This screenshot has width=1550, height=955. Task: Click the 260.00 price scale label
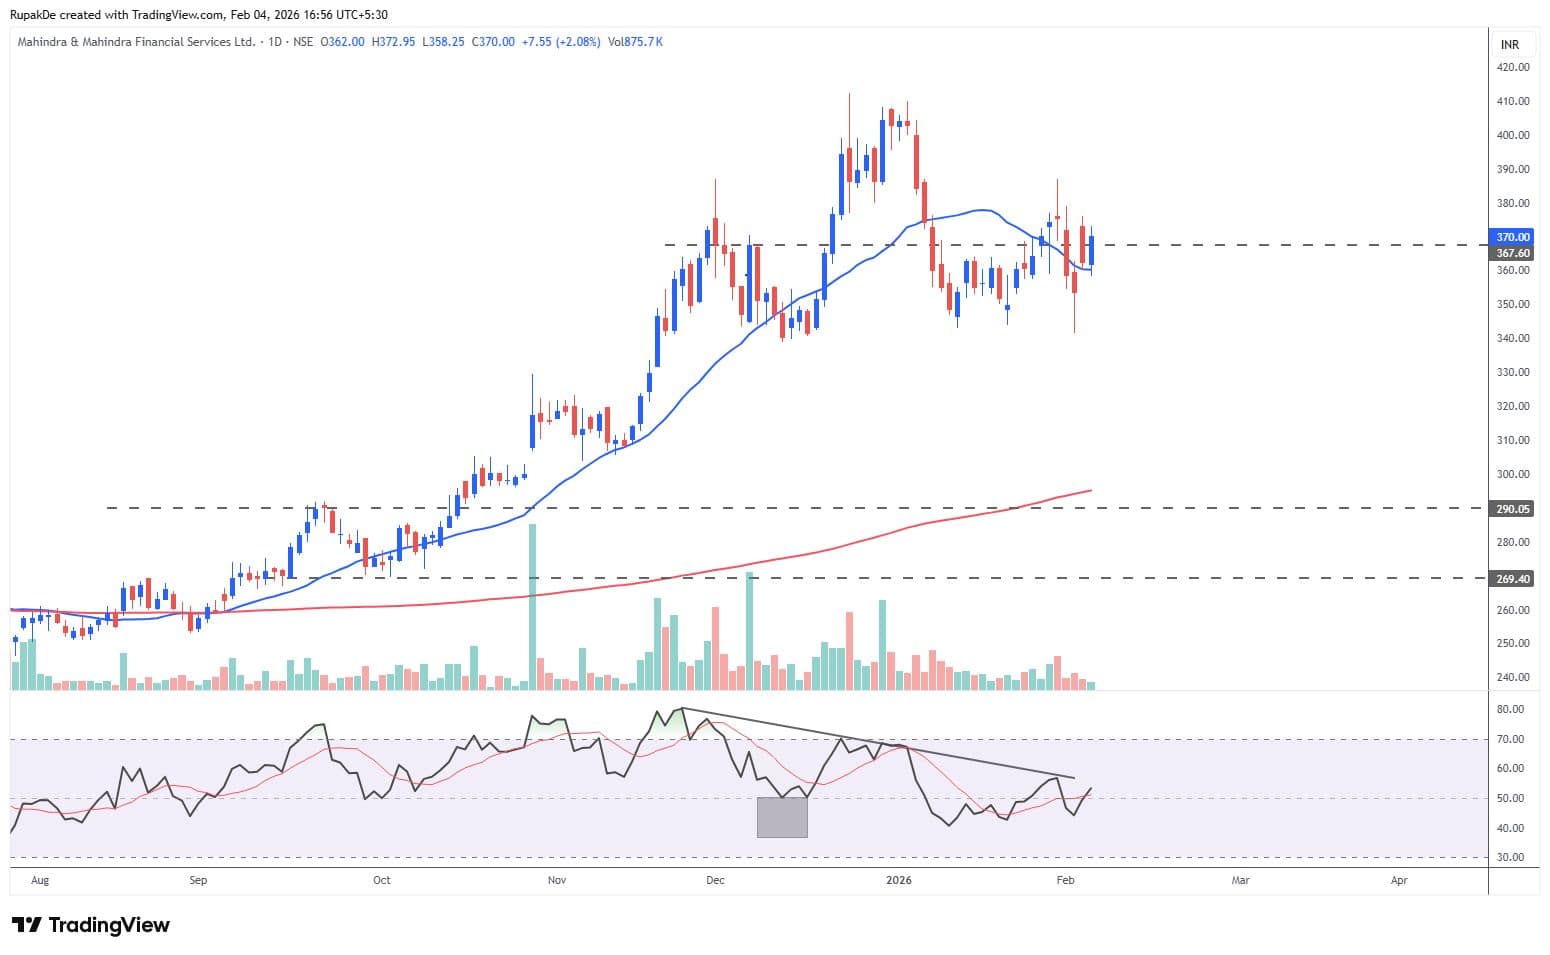pyautogui.click(x=1513, y=610)
